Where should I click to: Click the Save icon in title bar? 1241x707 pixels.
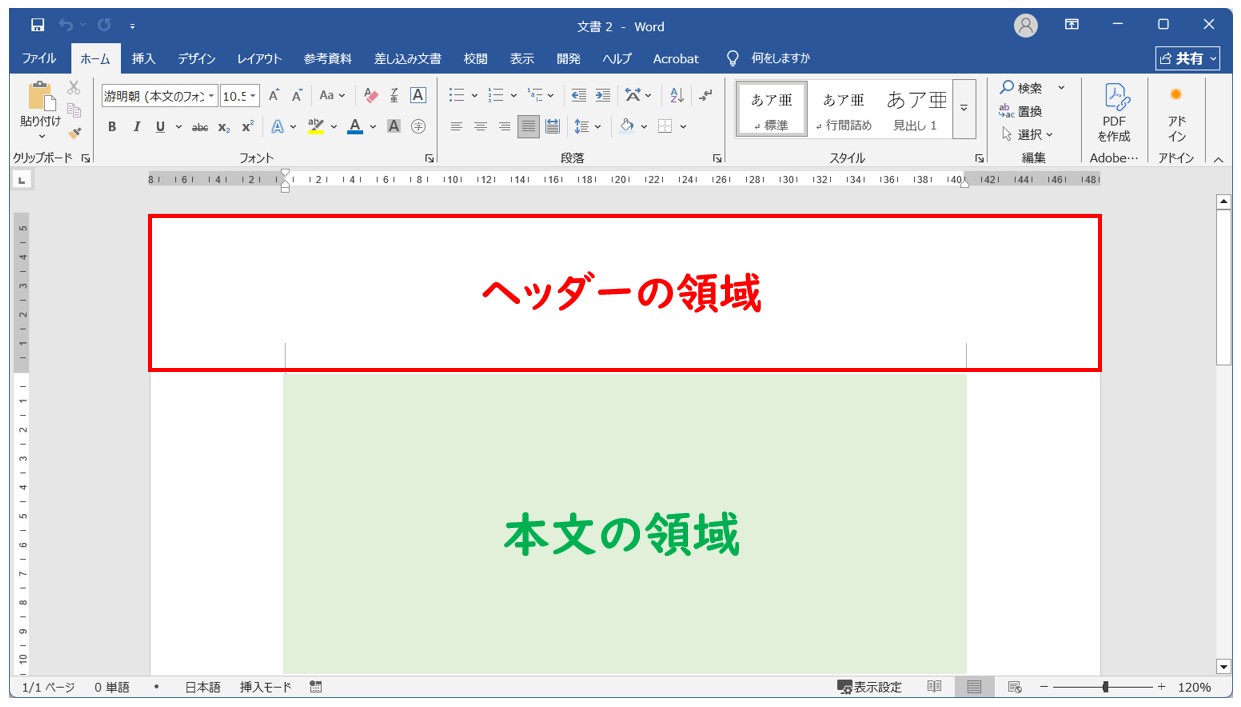click(37, 25)
